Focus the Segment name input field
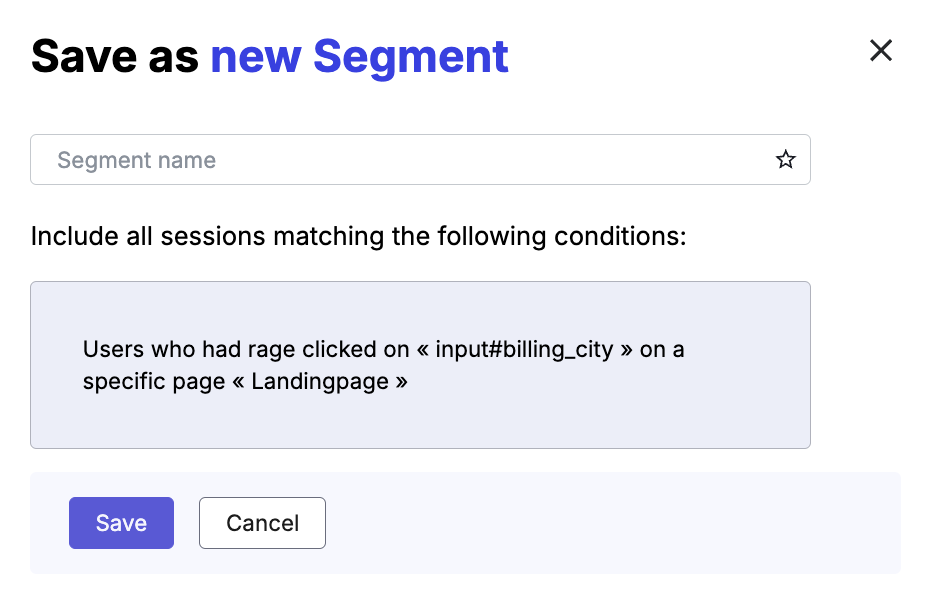The width and height of the screenshot is (930, 608). coord(300,159)
